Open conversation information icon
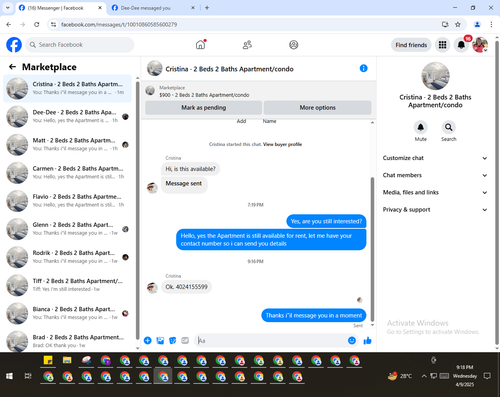Viewport: 500px width, 397px height. (363, 68)
